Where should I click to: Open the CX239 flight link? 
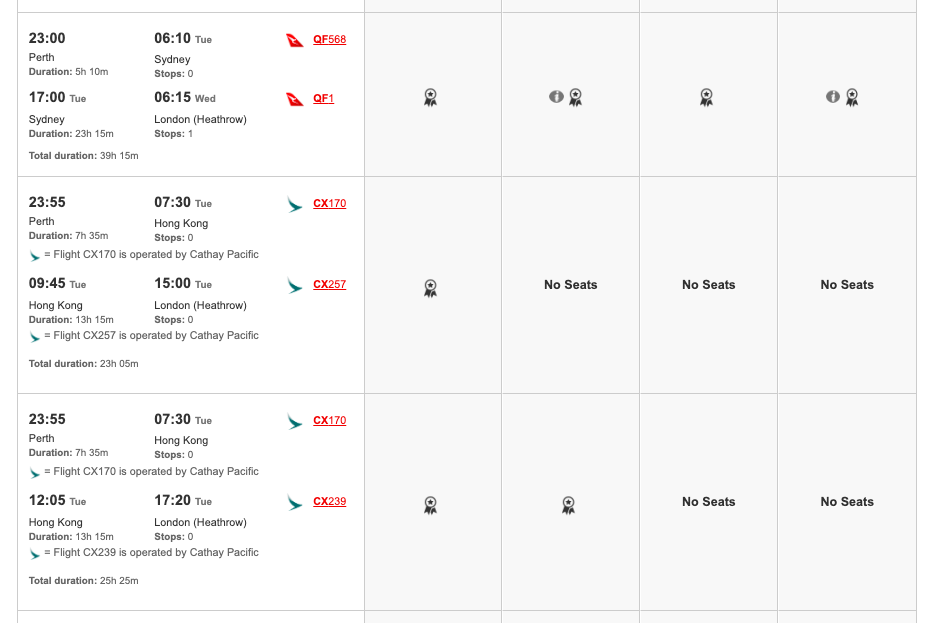pyautogui.click(x=329, y=501)
